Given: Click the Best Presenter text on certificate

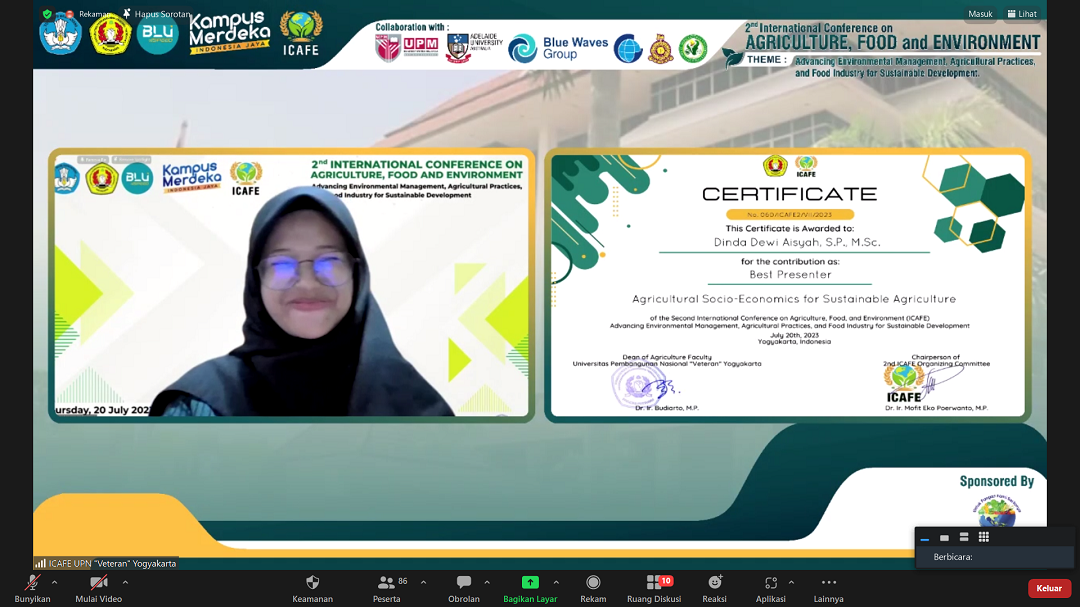Looking at the screenshot, I should 790,274.
